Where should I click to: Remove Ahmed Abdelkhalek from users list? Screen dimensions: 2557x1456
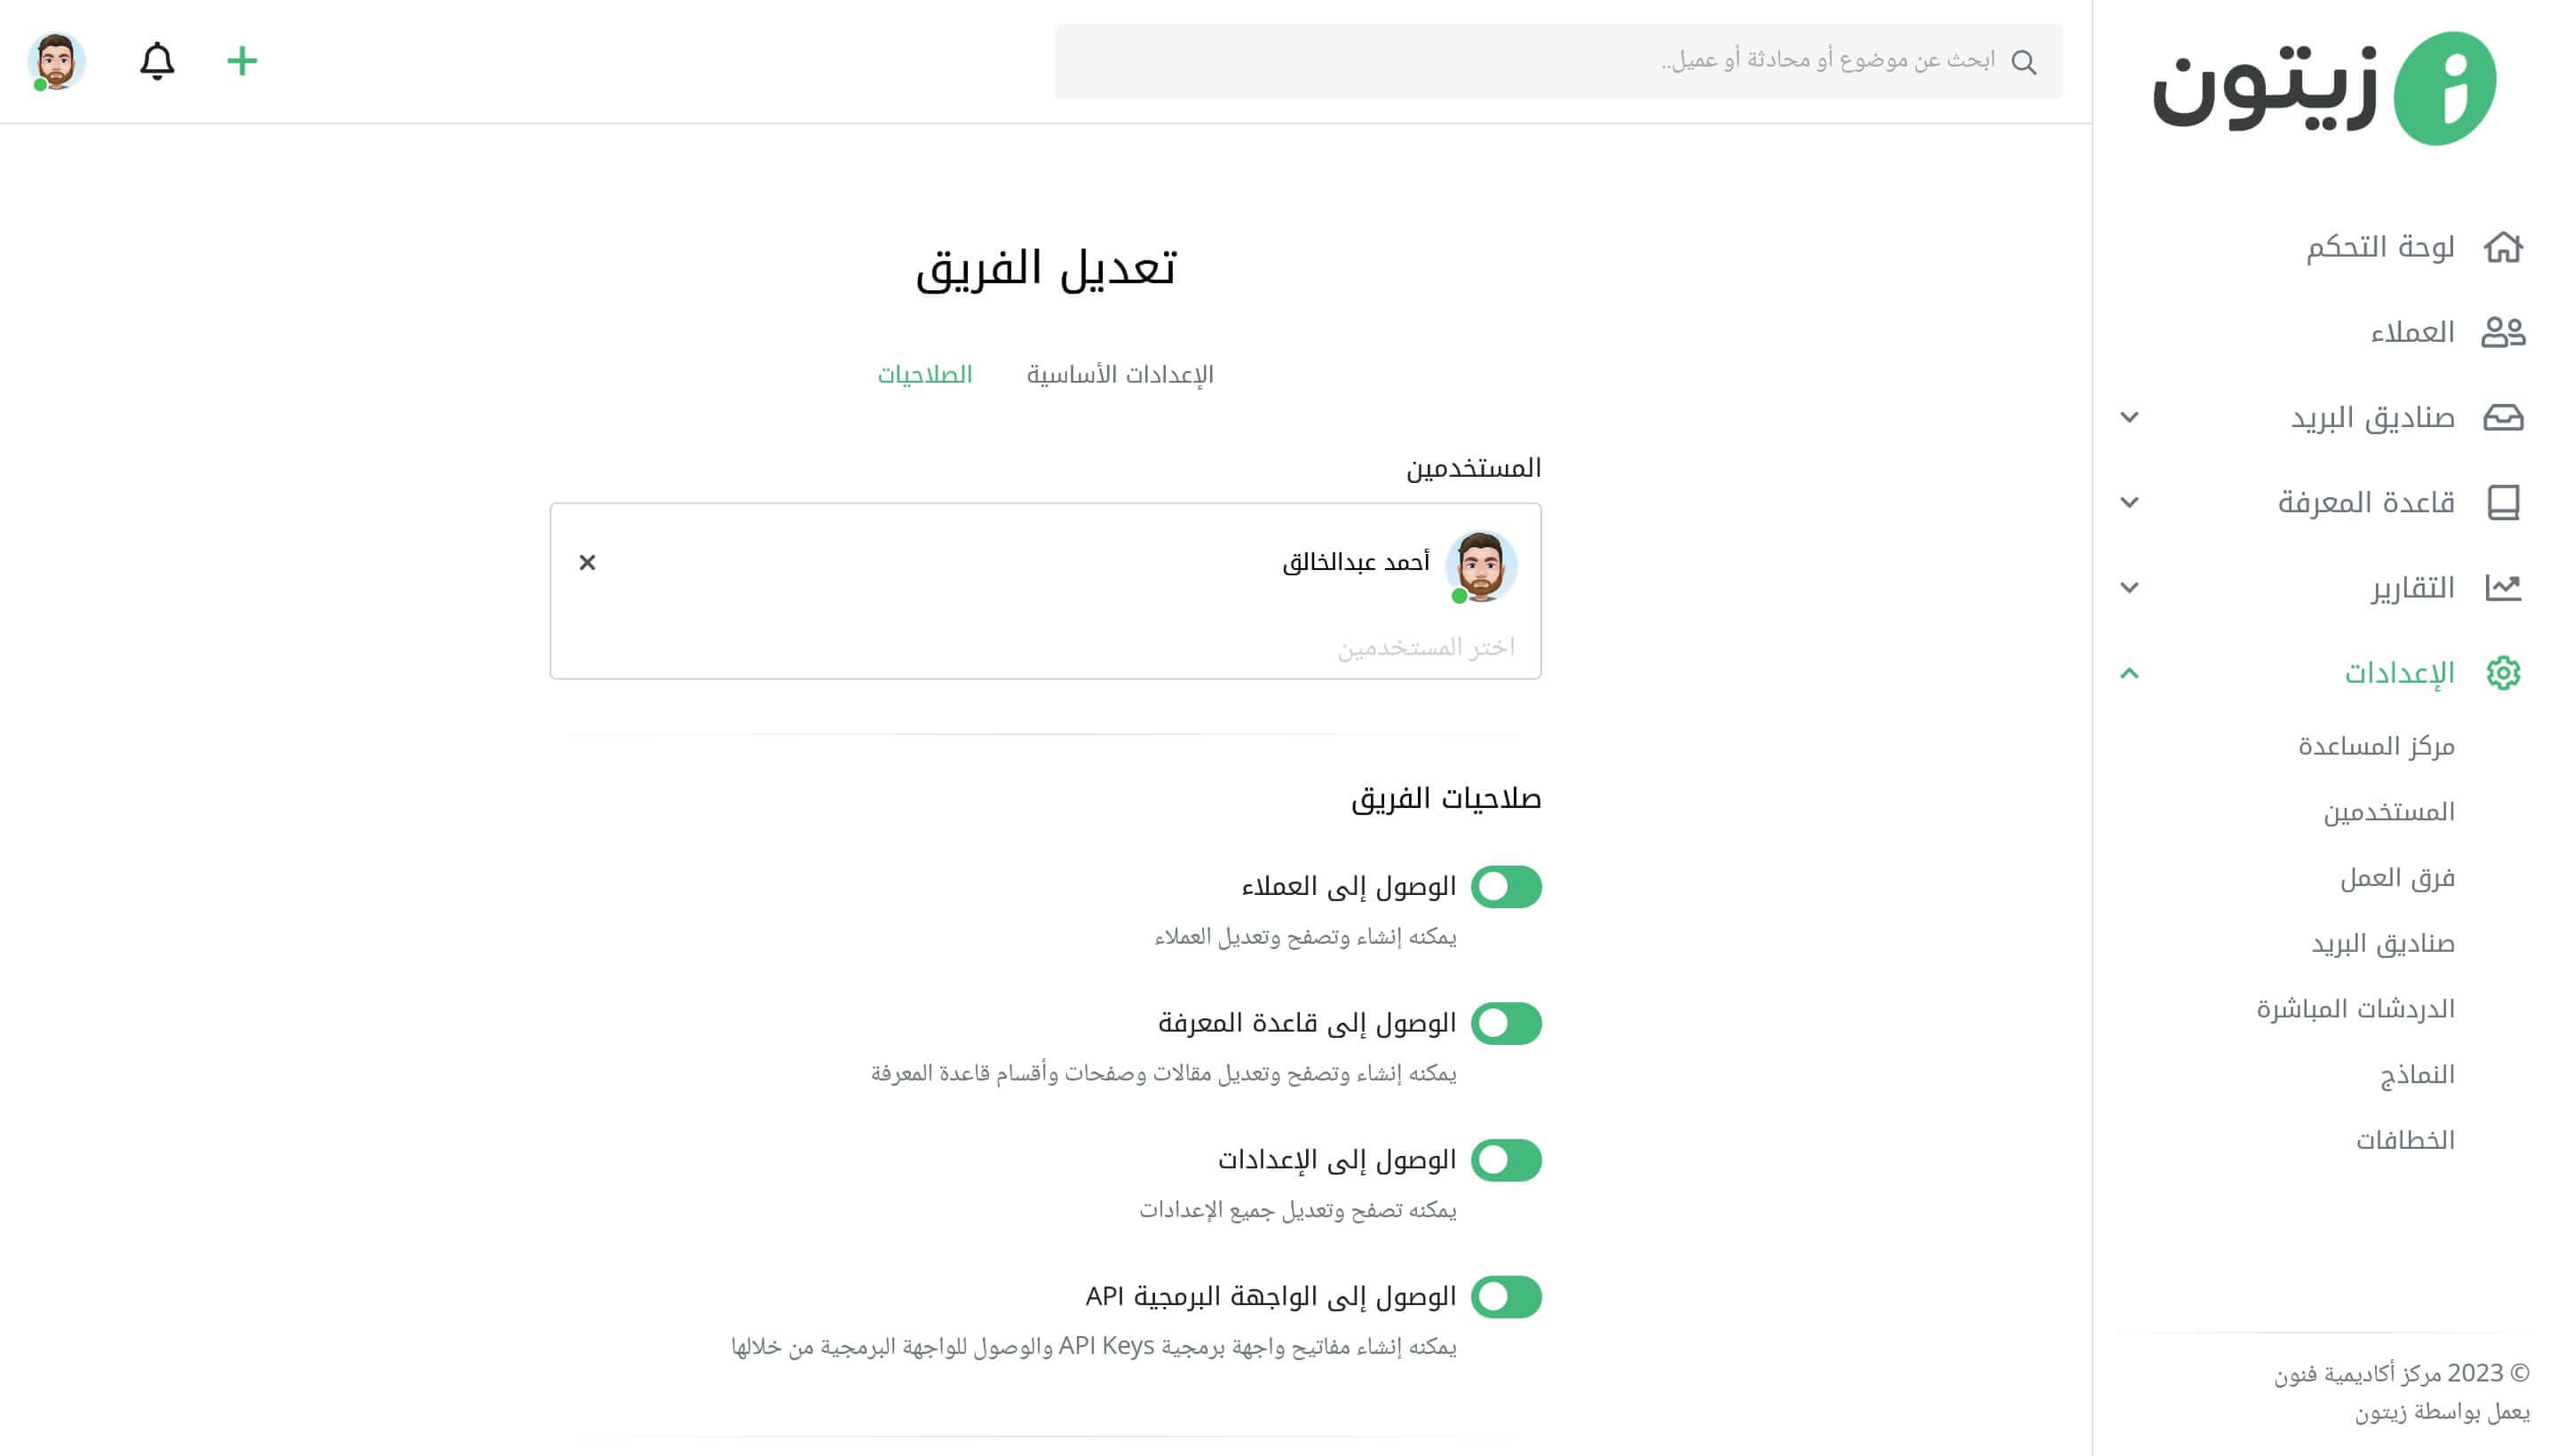coord(587,562)
